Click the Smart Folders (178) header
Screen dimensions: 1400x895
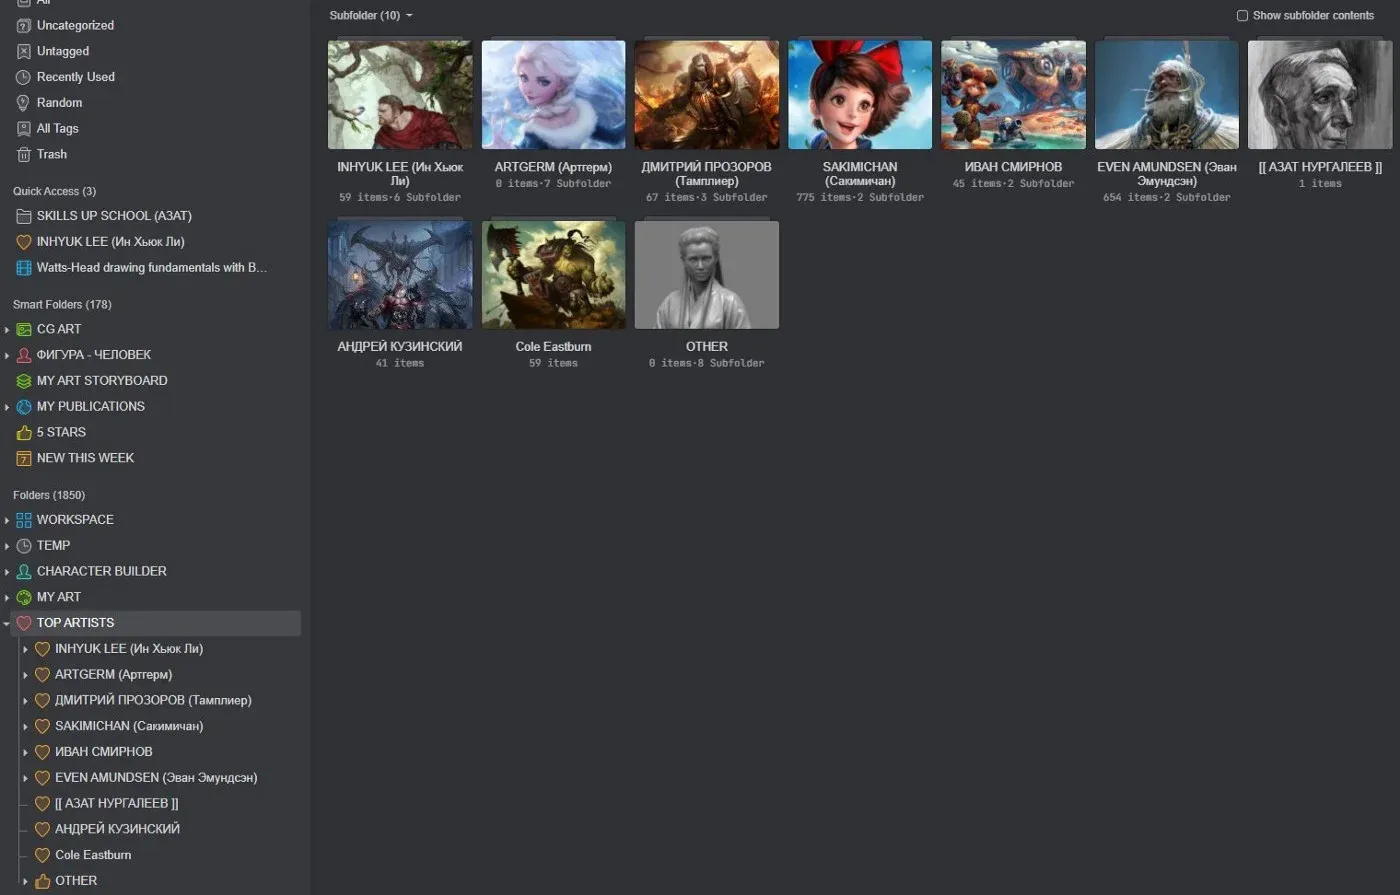62,304
